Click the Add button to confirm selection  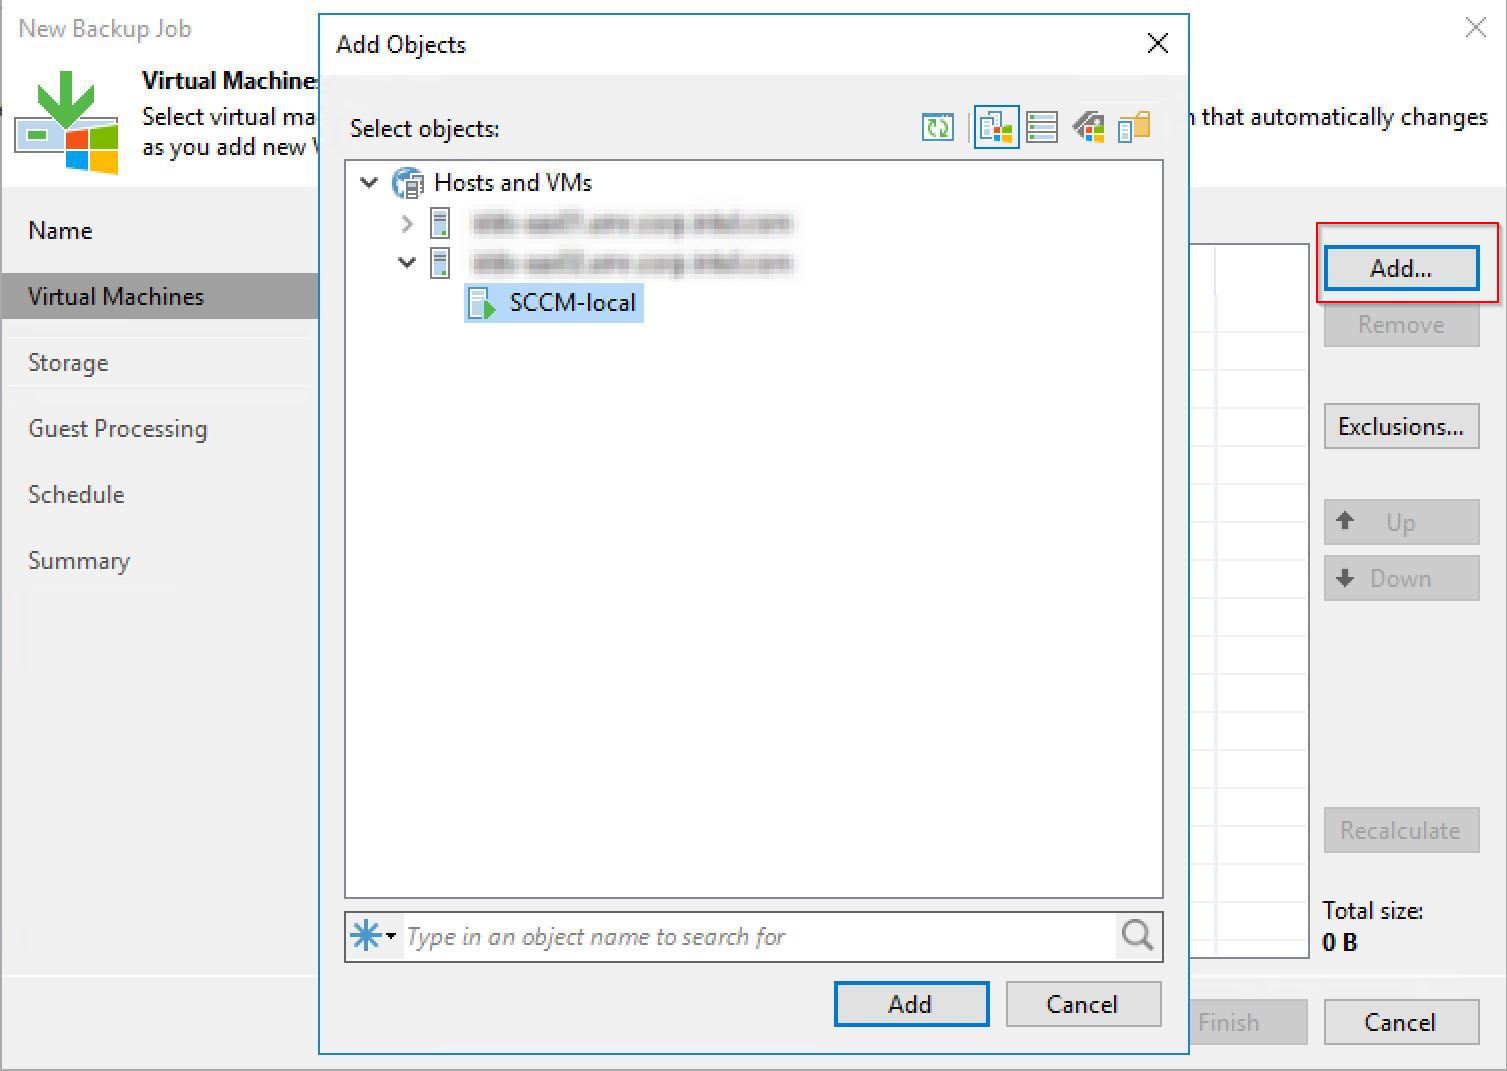click(909, 1004)
